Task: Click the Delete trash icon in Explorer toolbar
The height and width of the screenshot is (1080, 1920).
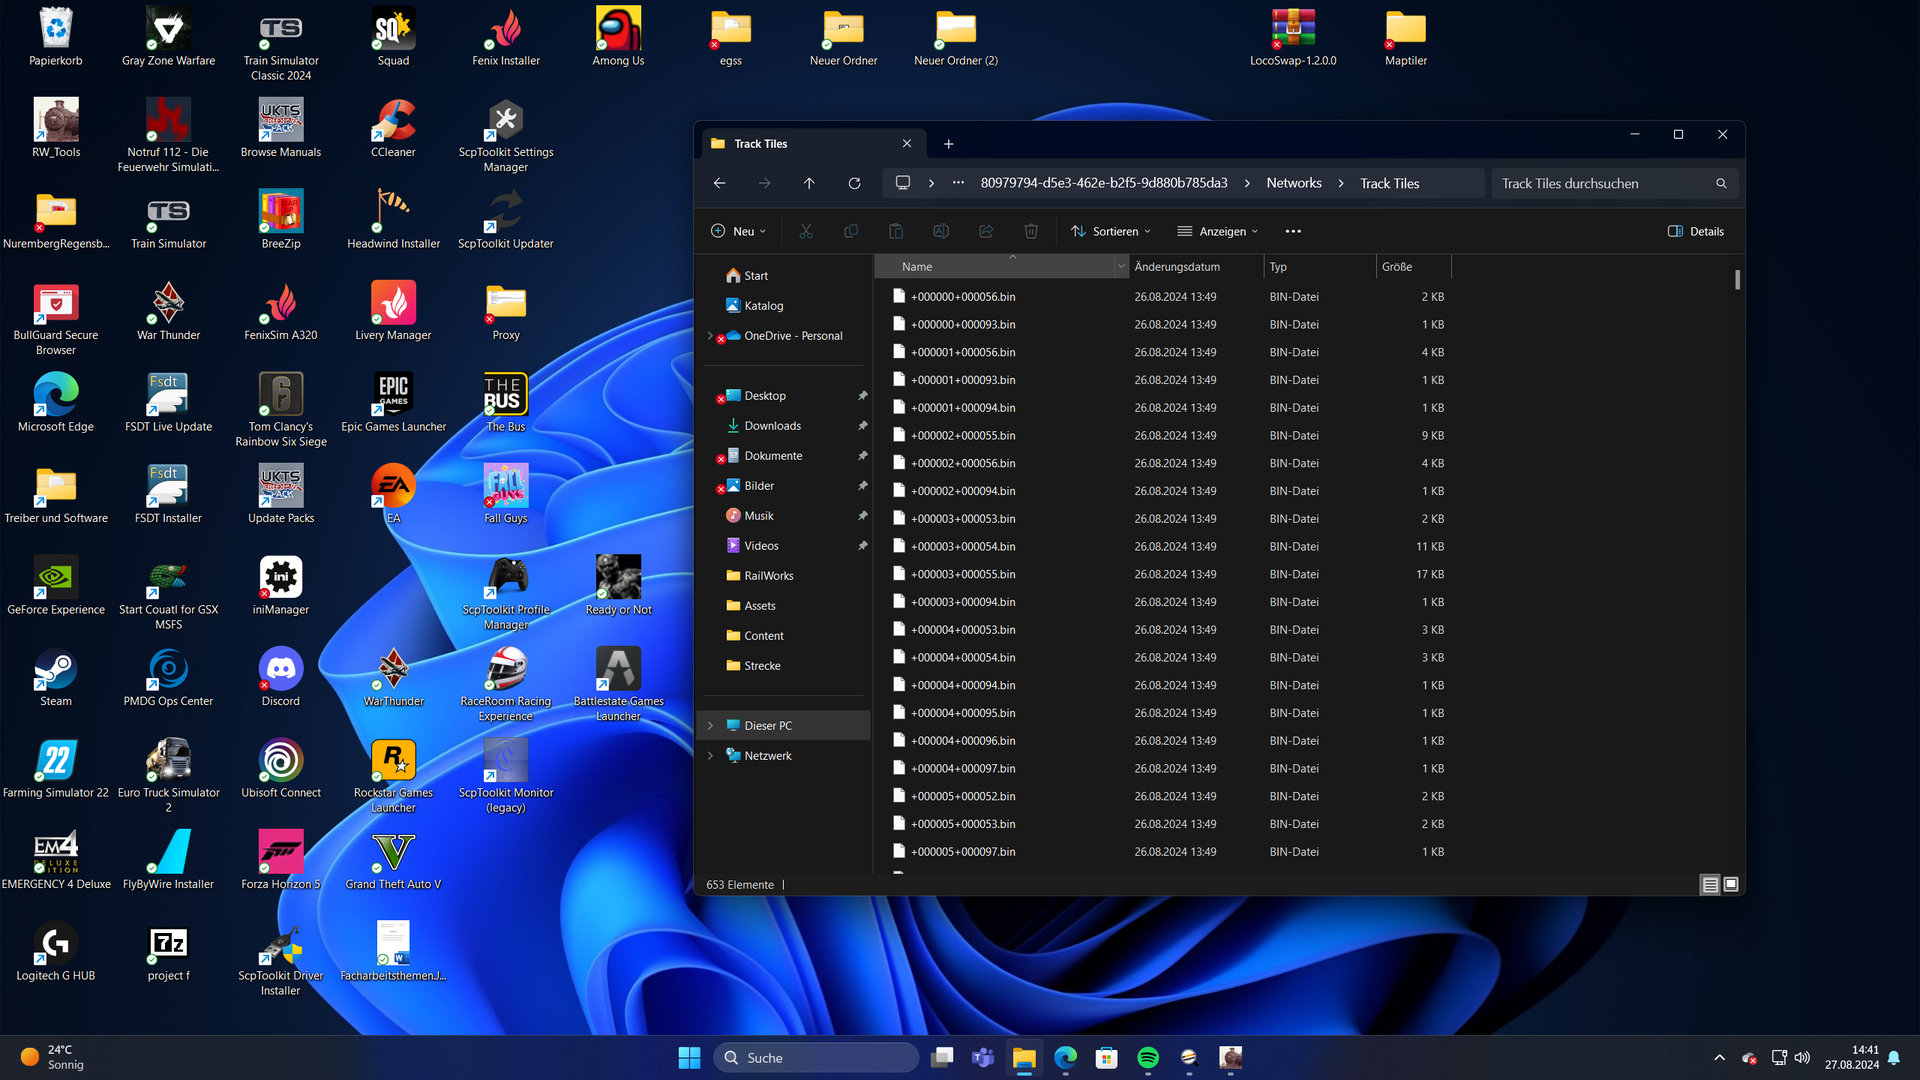Action: tap(1031, 231)
